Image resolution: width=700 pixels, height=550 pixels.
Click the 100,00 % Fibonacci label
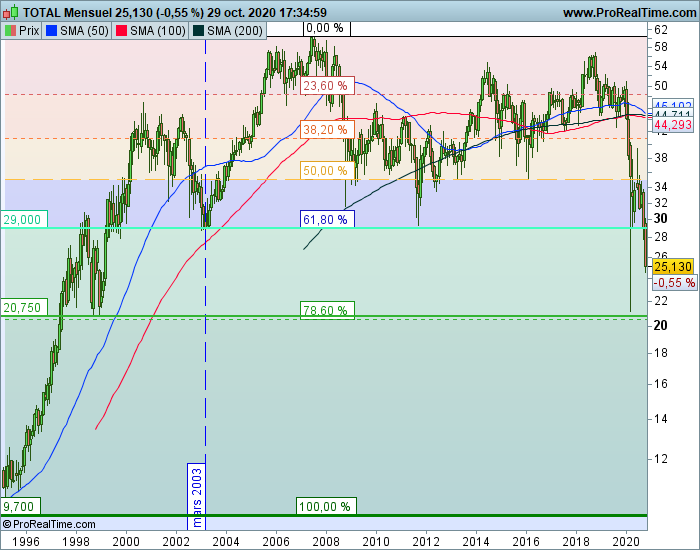tap(326, 506)
